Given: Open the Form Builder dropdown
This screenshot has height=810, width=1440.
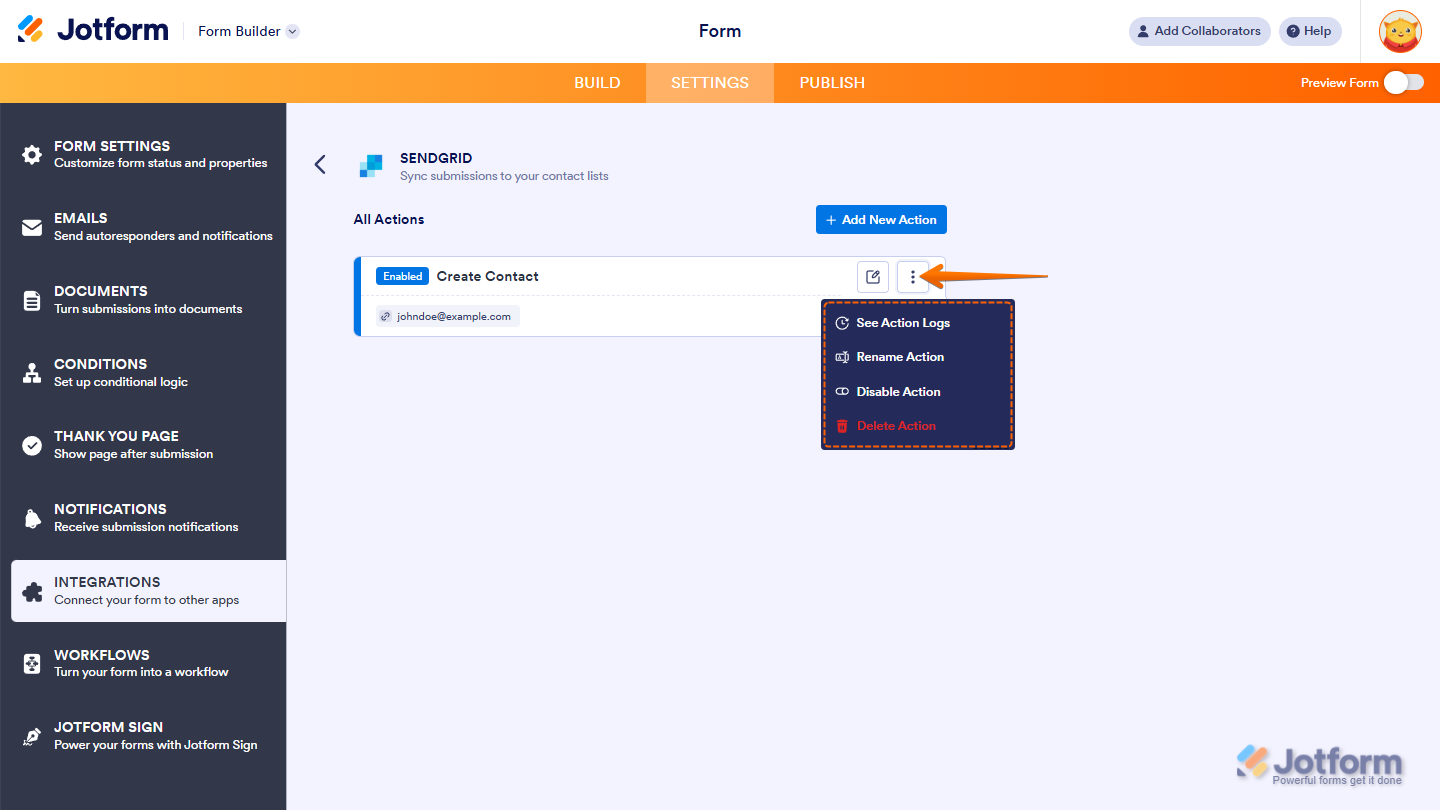Looking at the screenshot, I should [x=248, y=31].
